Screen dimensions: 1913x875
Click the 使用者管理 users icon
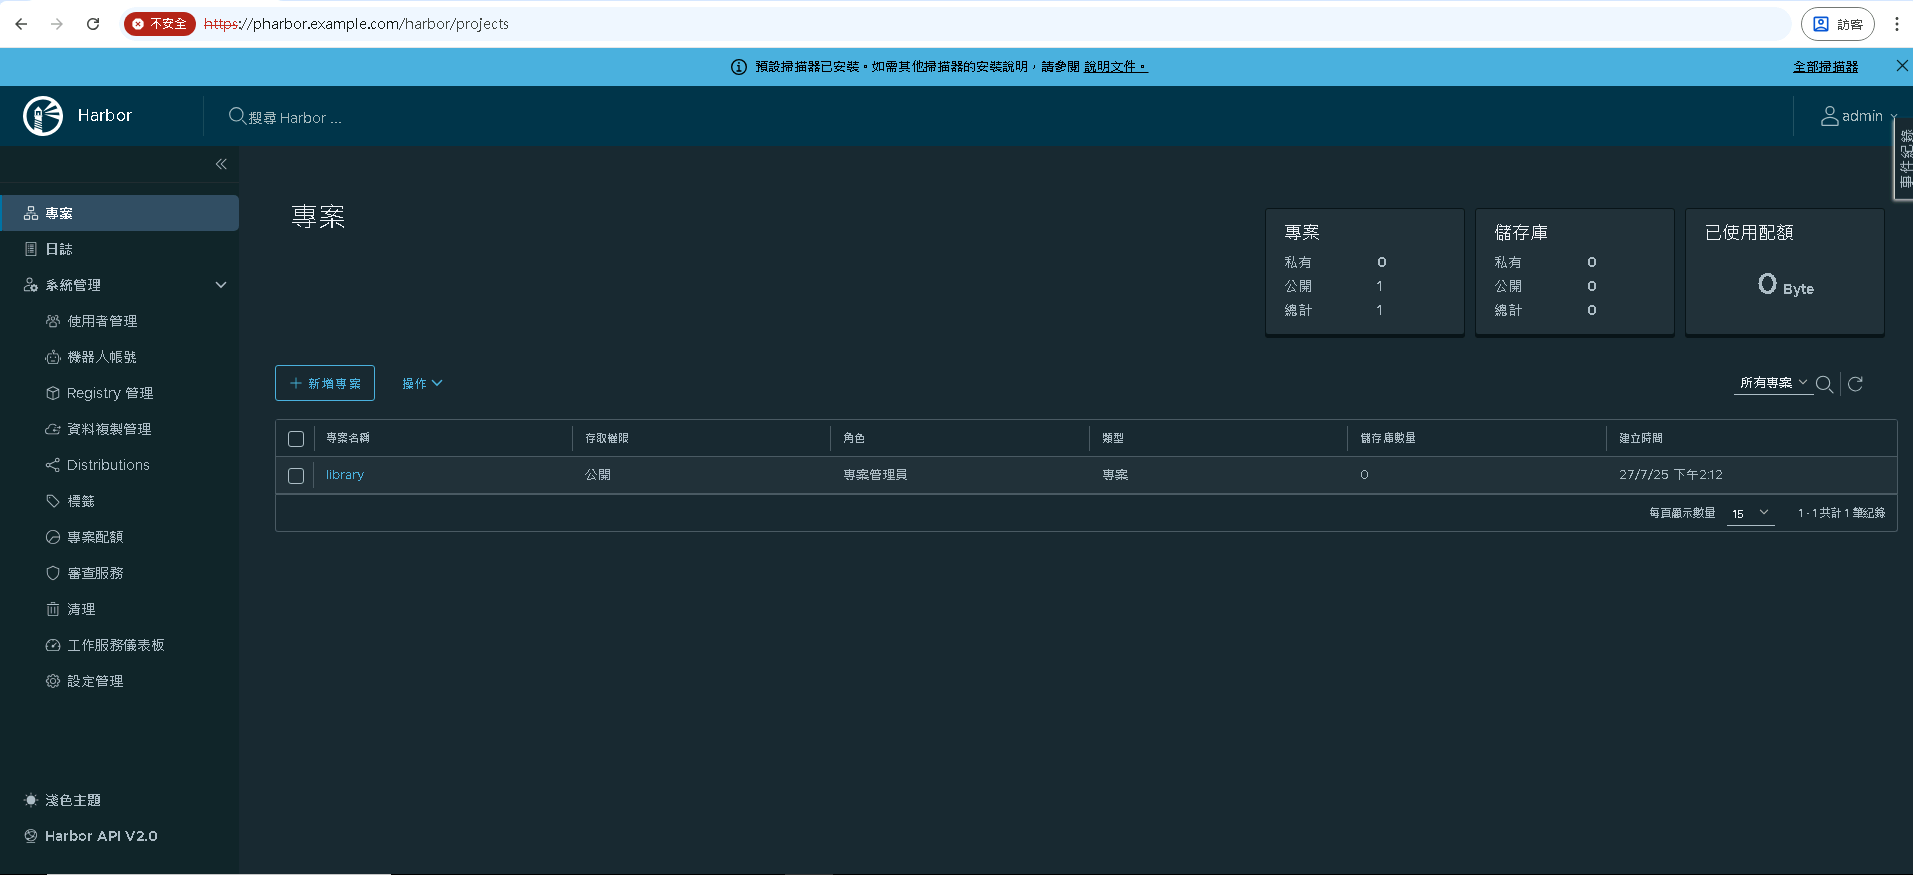(x=53, y=321)
